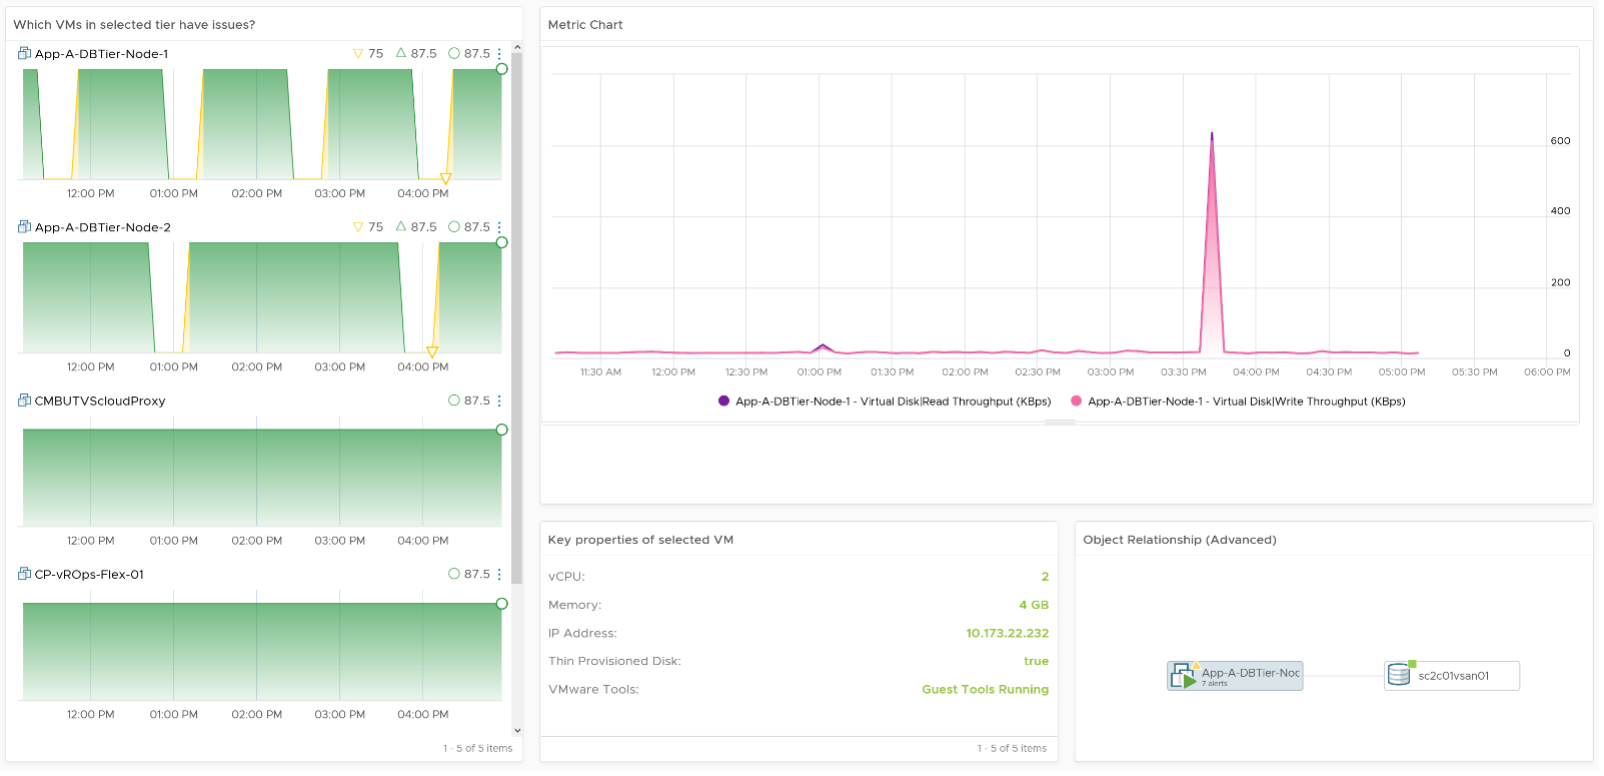This screenshot has width=1604, height=776.
Task: Click the green current-value circle icon for App-A-DBTier-Node-1
Action: (x=454, y=53)
